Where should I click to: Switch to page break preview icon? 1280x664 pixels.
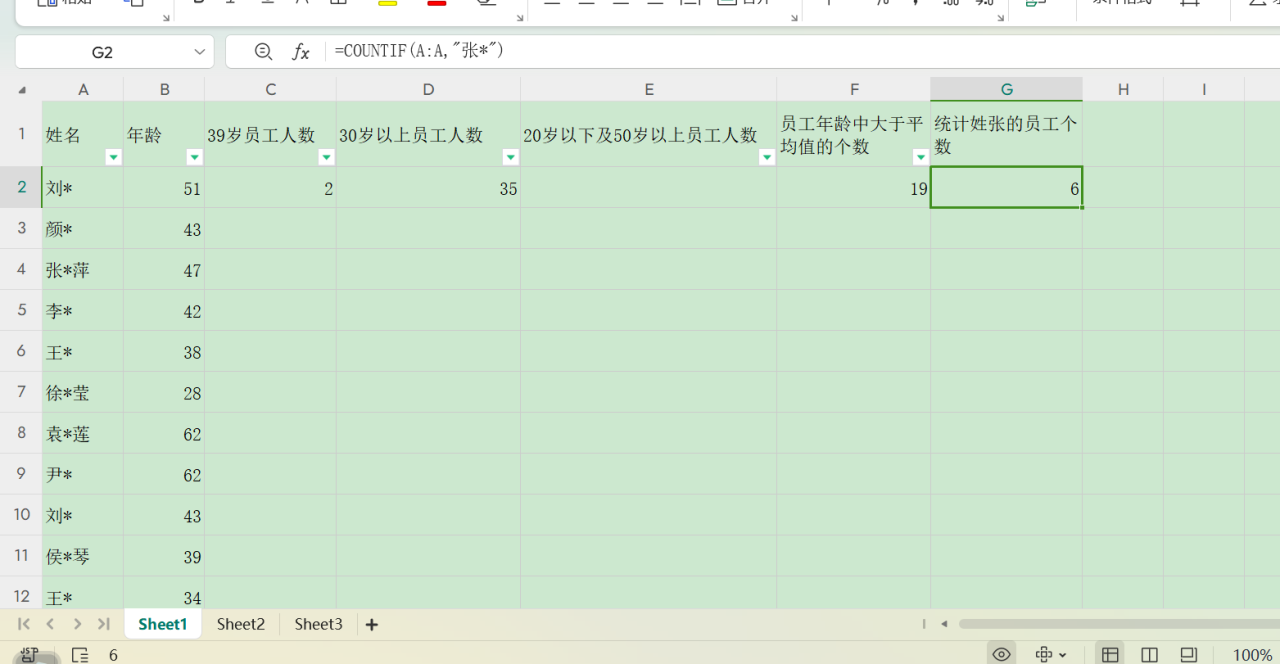tap(1188, 655)
